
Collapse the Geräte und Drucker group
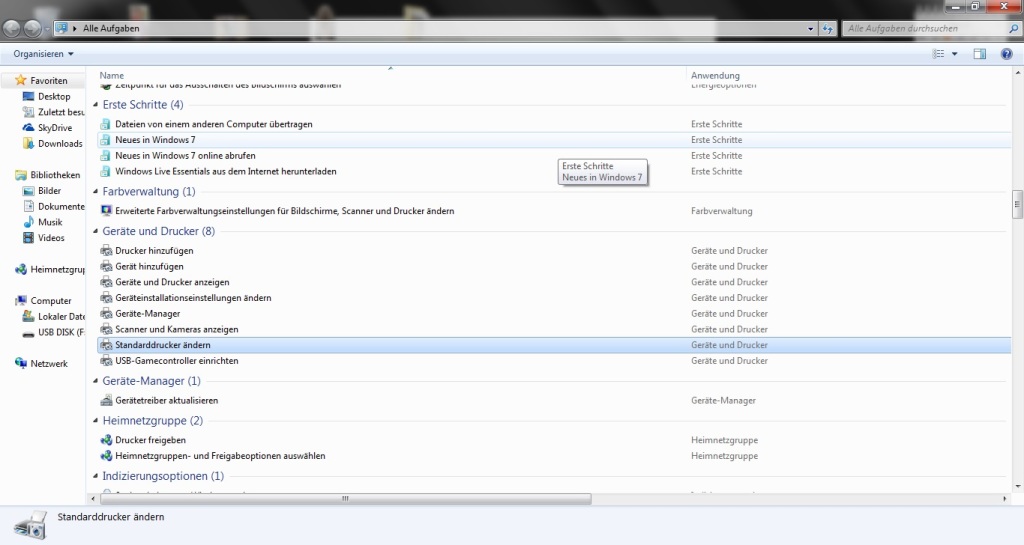coord(97,232)
